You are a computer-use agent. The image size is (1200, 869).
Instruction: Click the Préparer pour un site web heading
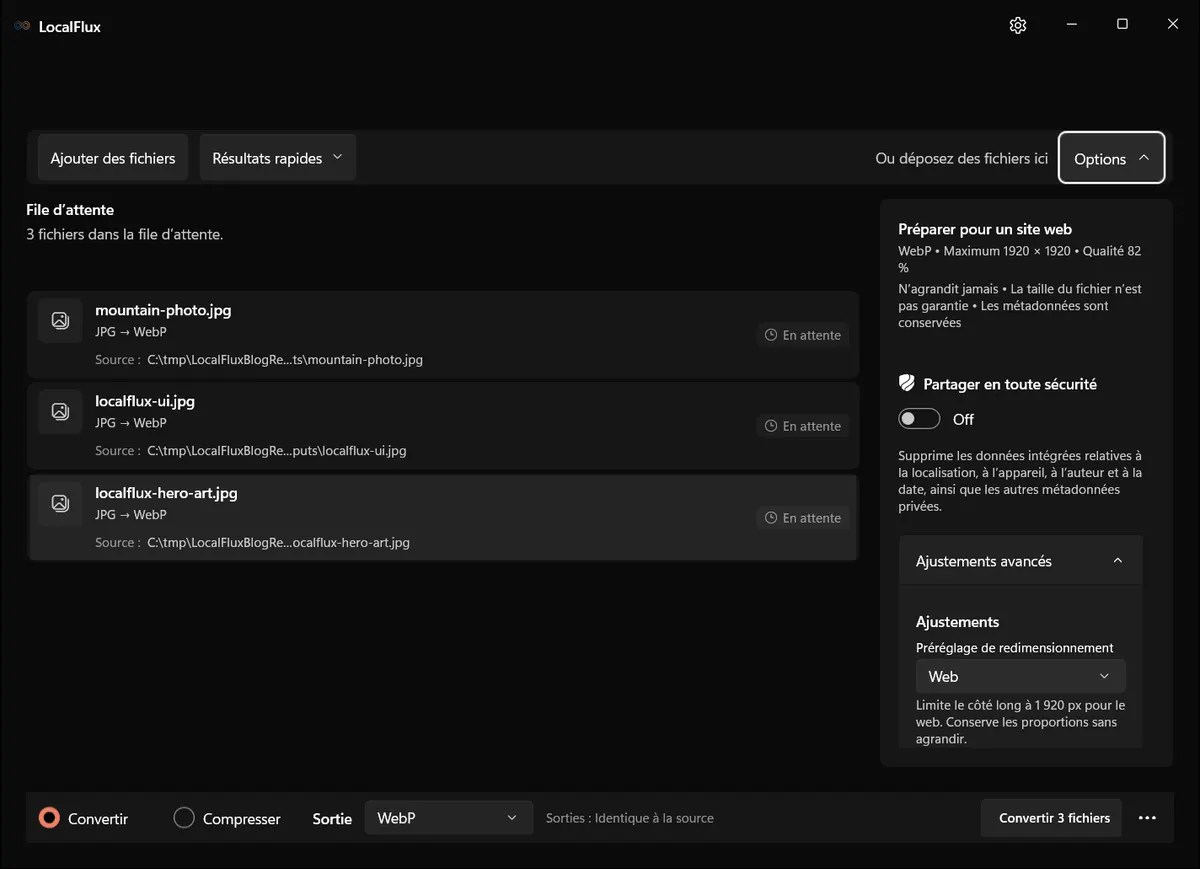[x=985, y=229]
